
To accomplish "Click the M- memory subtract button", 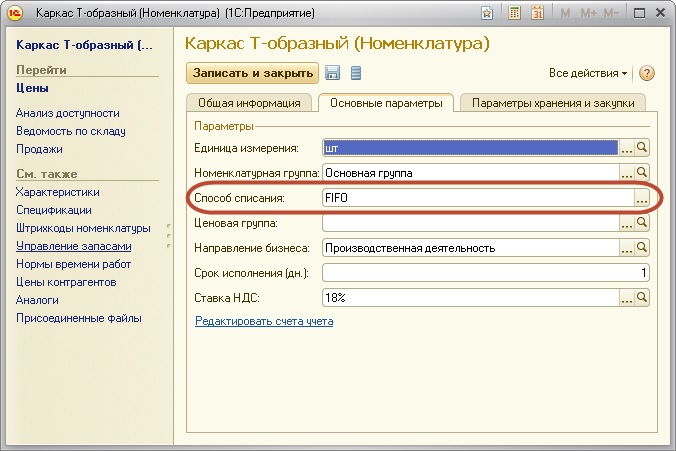I will 611,13.
